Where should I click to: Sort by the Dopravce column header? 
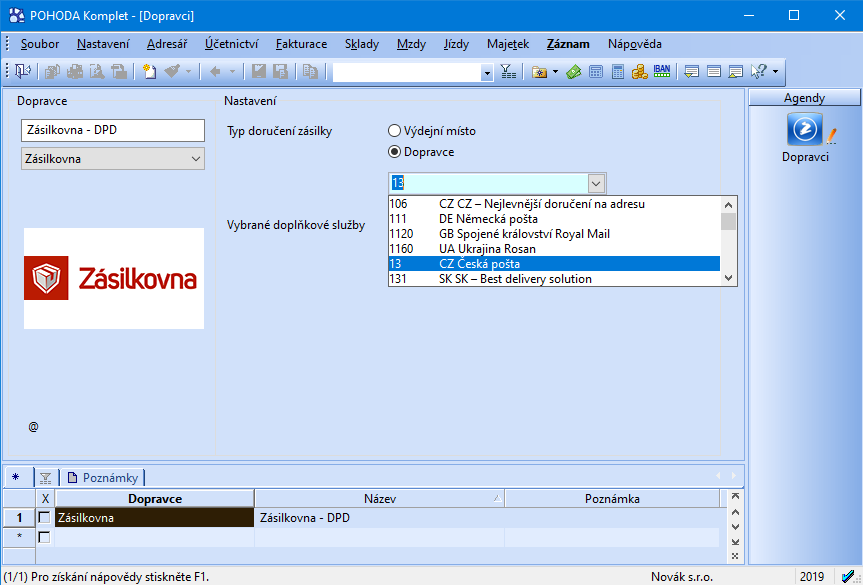pyautogui.click(x=155, y=499)
